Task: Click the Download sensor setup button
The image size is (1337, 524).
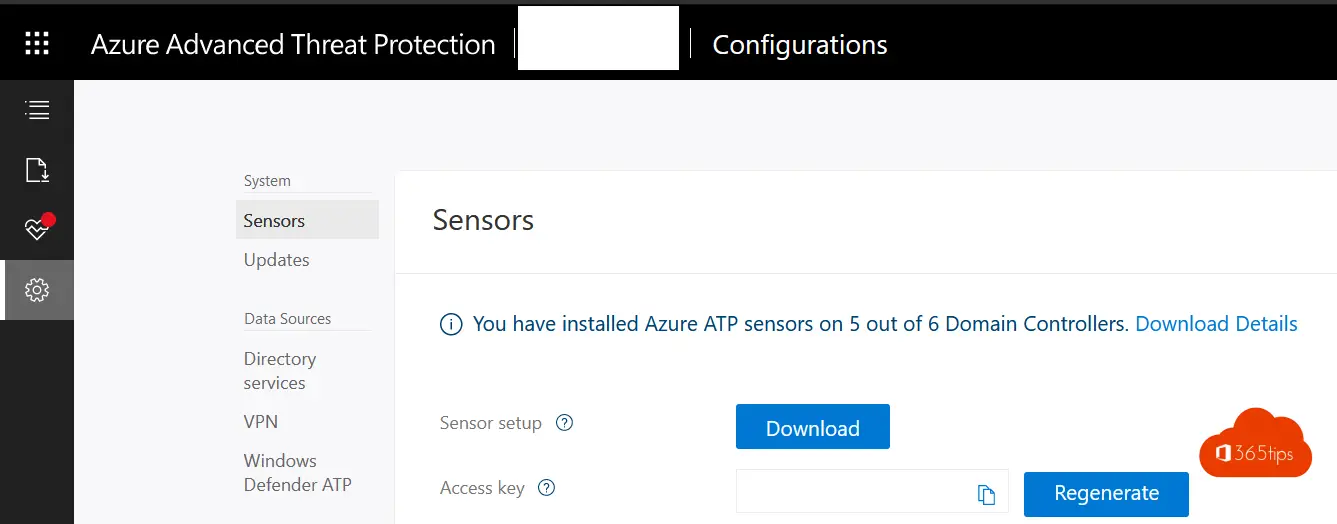Action: [x=813, y=427]
